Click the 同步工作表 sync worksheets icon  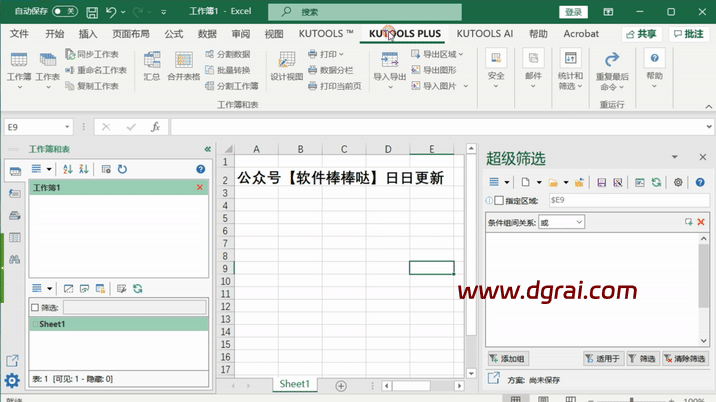point(96,54)
